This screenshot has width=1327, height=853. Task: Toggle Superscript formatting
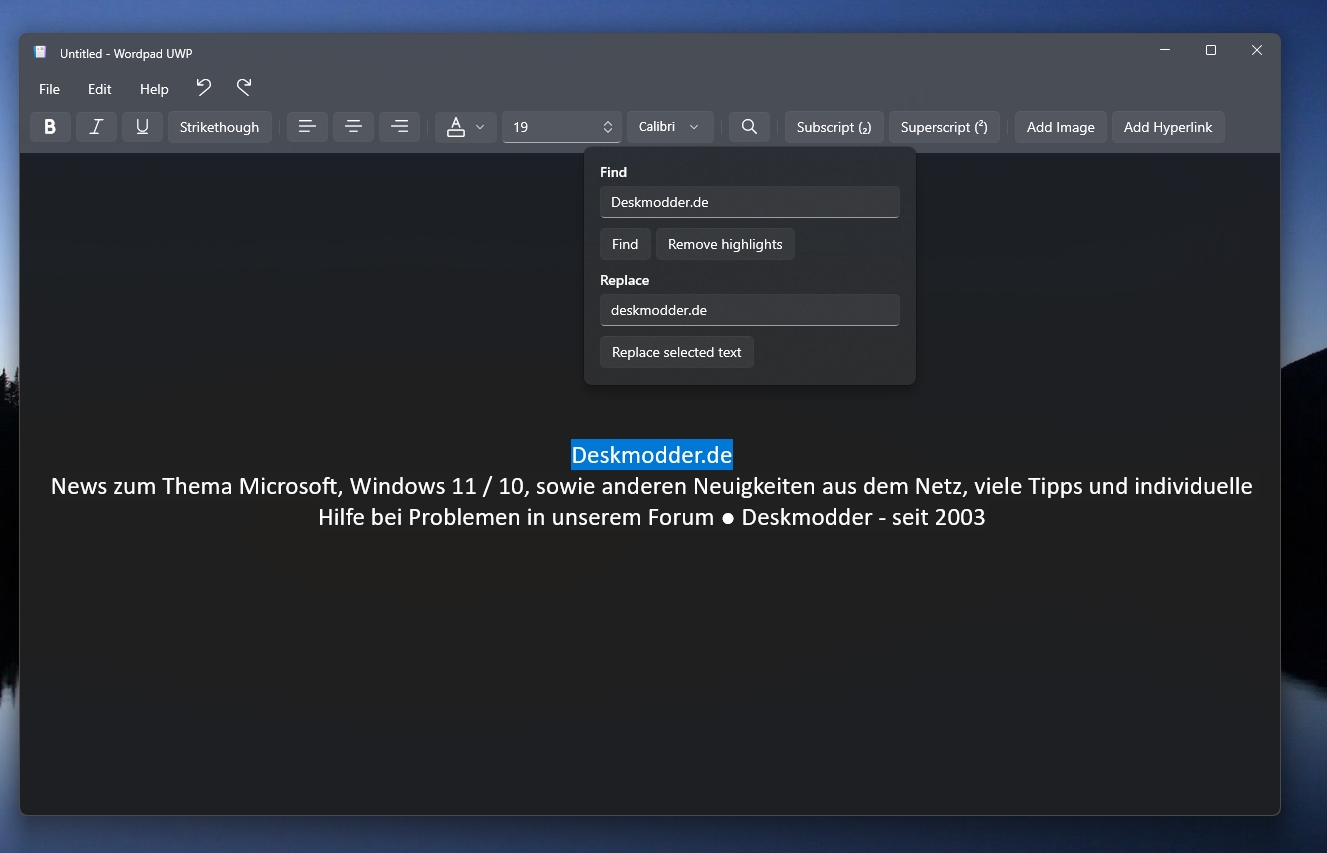coord(944,127)
